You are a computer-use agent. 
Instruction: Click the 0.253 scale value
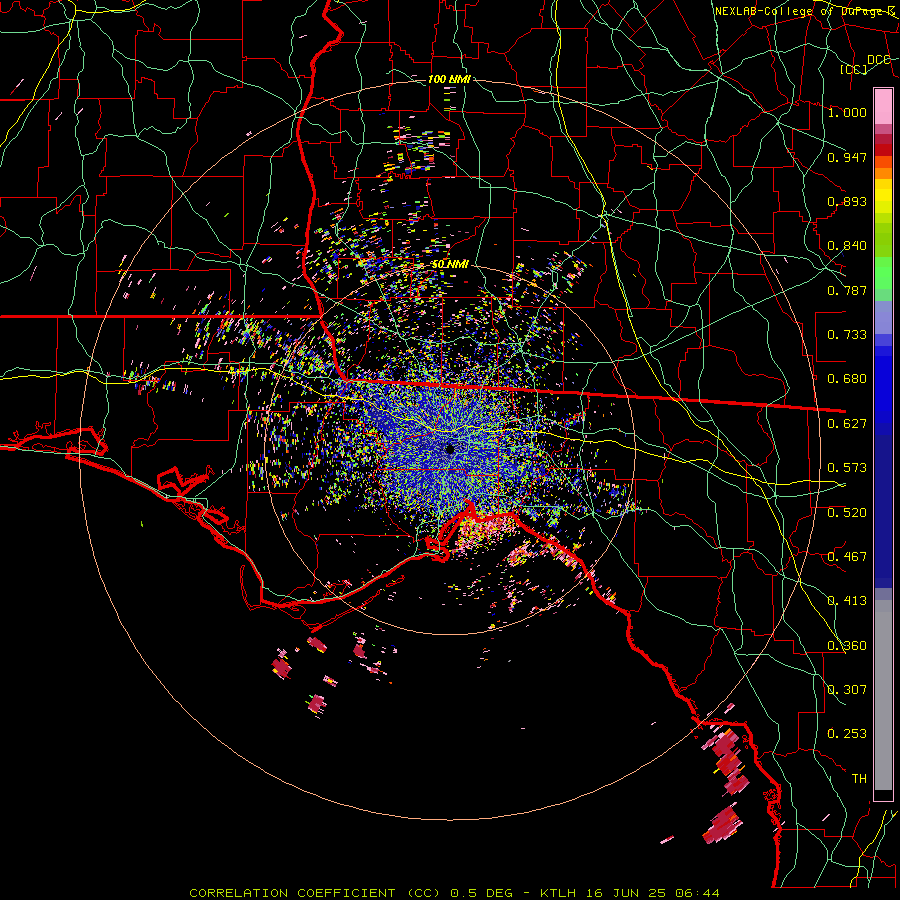(847, 734)
